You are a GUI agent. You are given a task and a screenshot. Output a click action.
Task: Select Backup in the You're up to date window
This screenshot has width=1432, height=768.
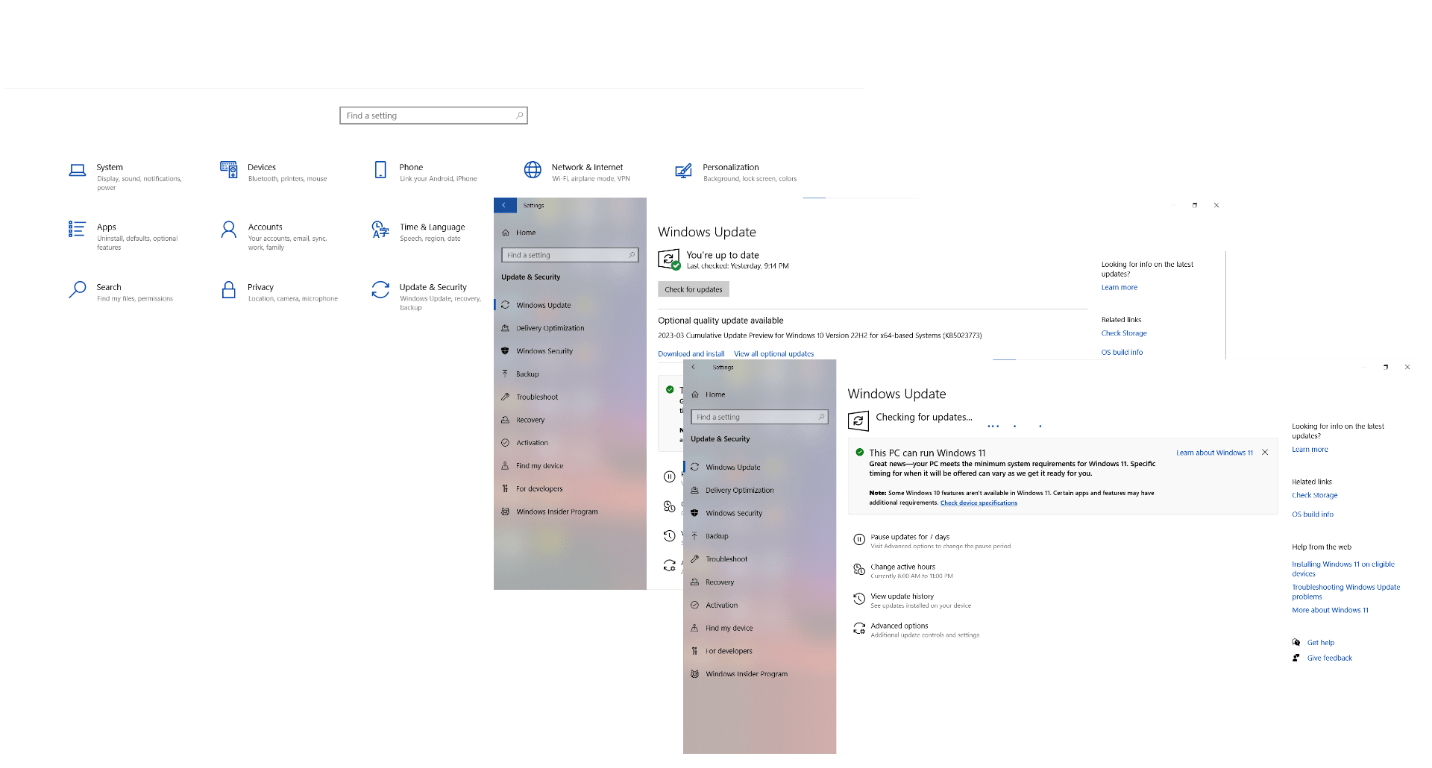(527, 374)
